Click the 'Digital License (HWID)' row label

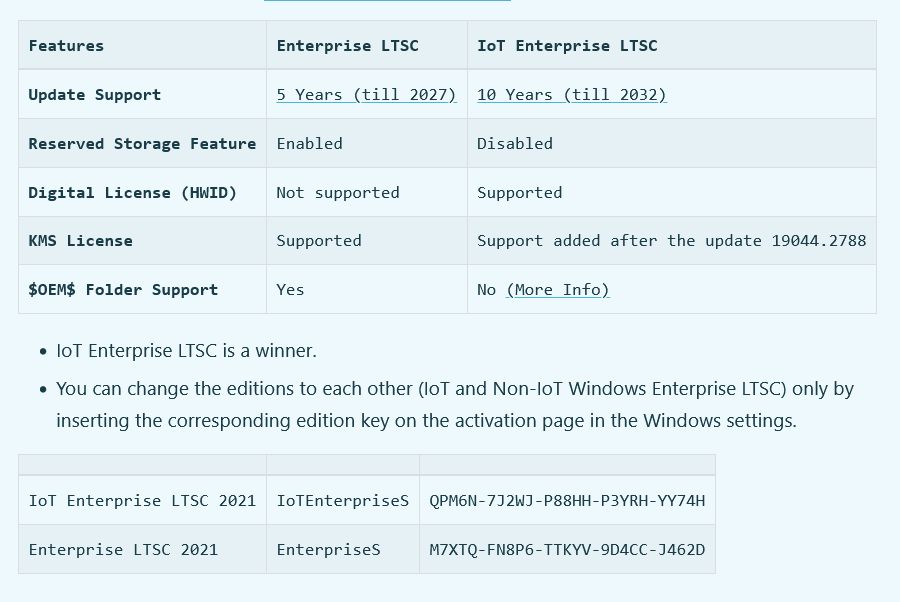tap(133, 192)
